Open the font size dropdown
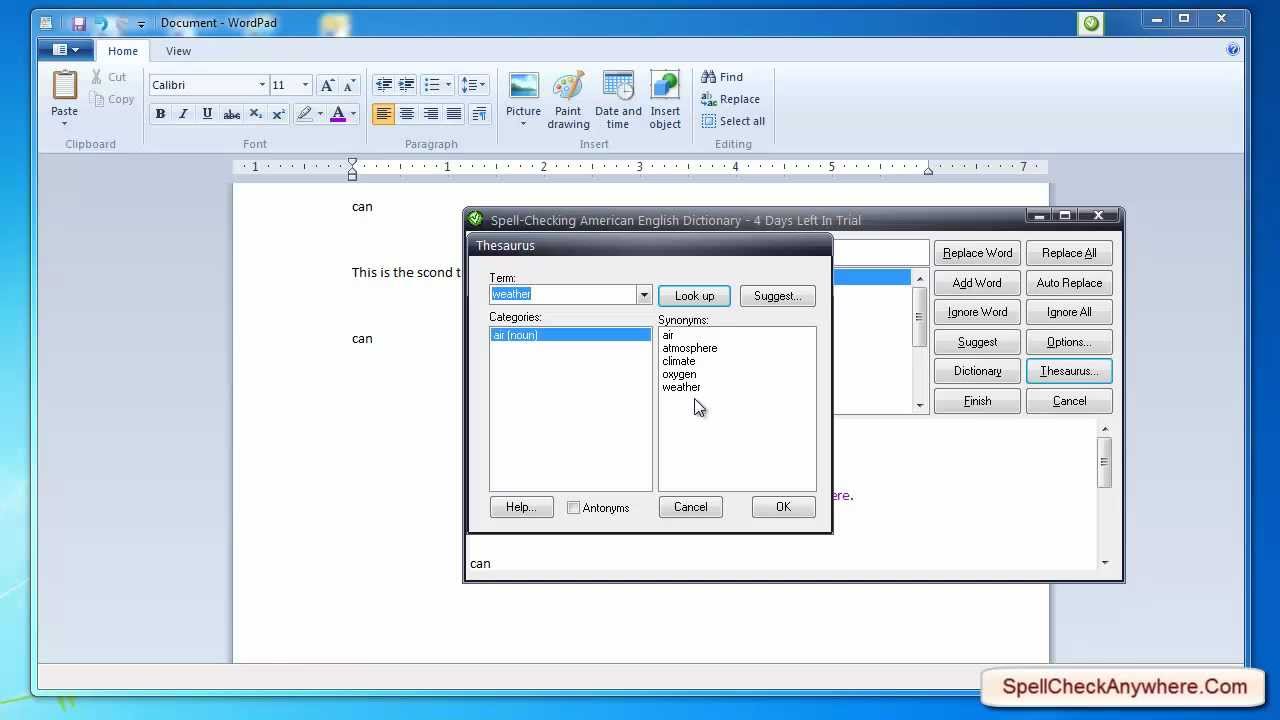Screen dimensions: 1280x720 305,85
